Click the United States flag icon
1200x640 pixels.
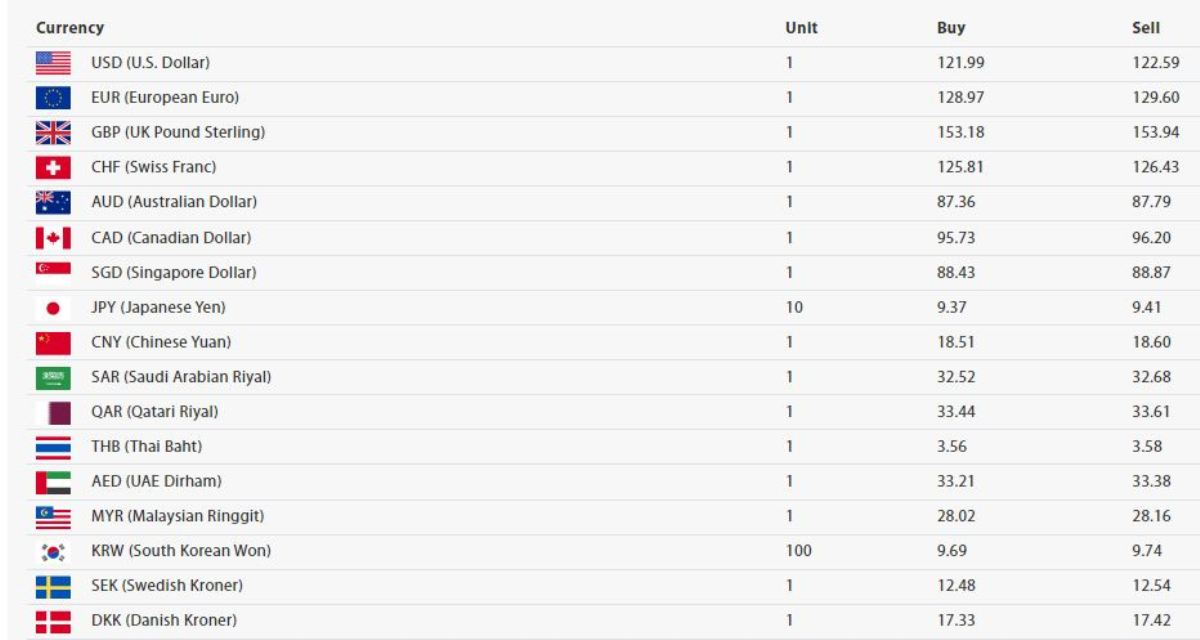[53, 63]
